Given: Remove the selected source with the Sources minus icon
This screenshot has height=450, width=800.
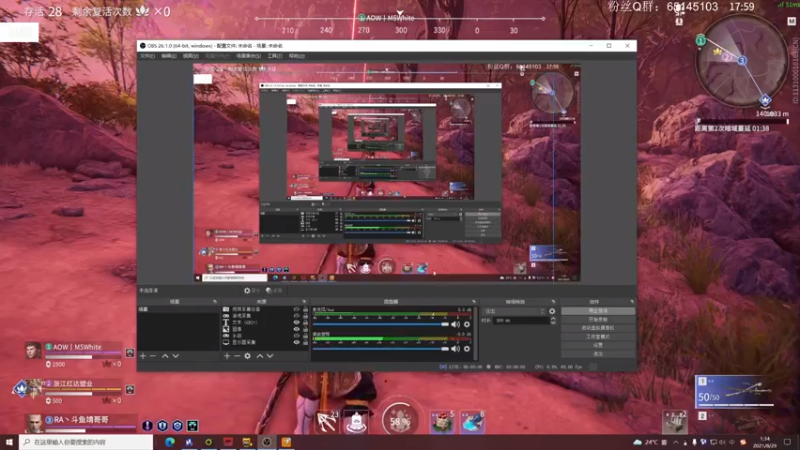Looking at the screenshot, I should tap(237, 356).
